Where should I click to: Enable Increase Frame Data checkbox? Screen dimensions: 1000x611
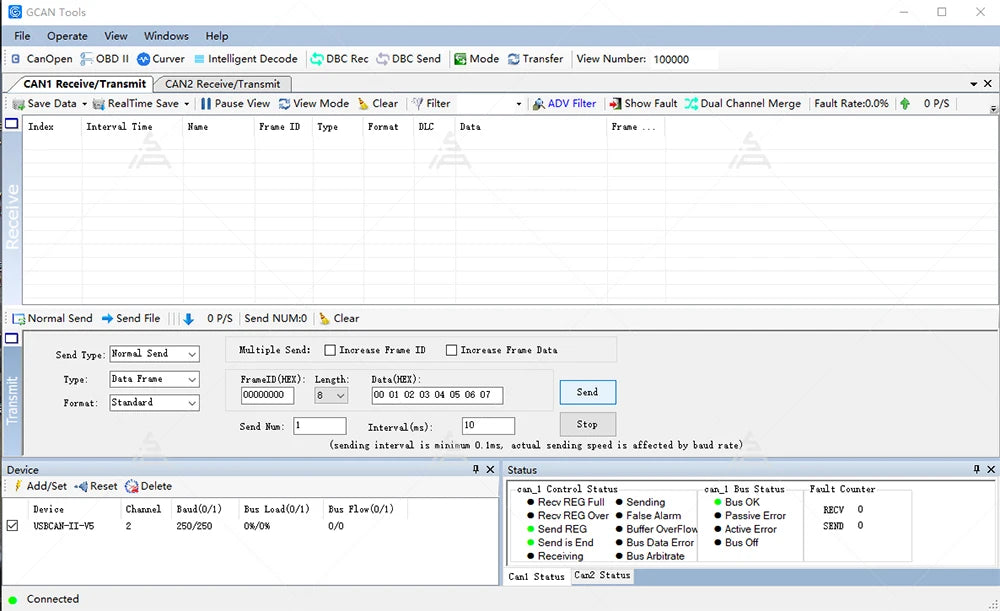click(452, 350)
